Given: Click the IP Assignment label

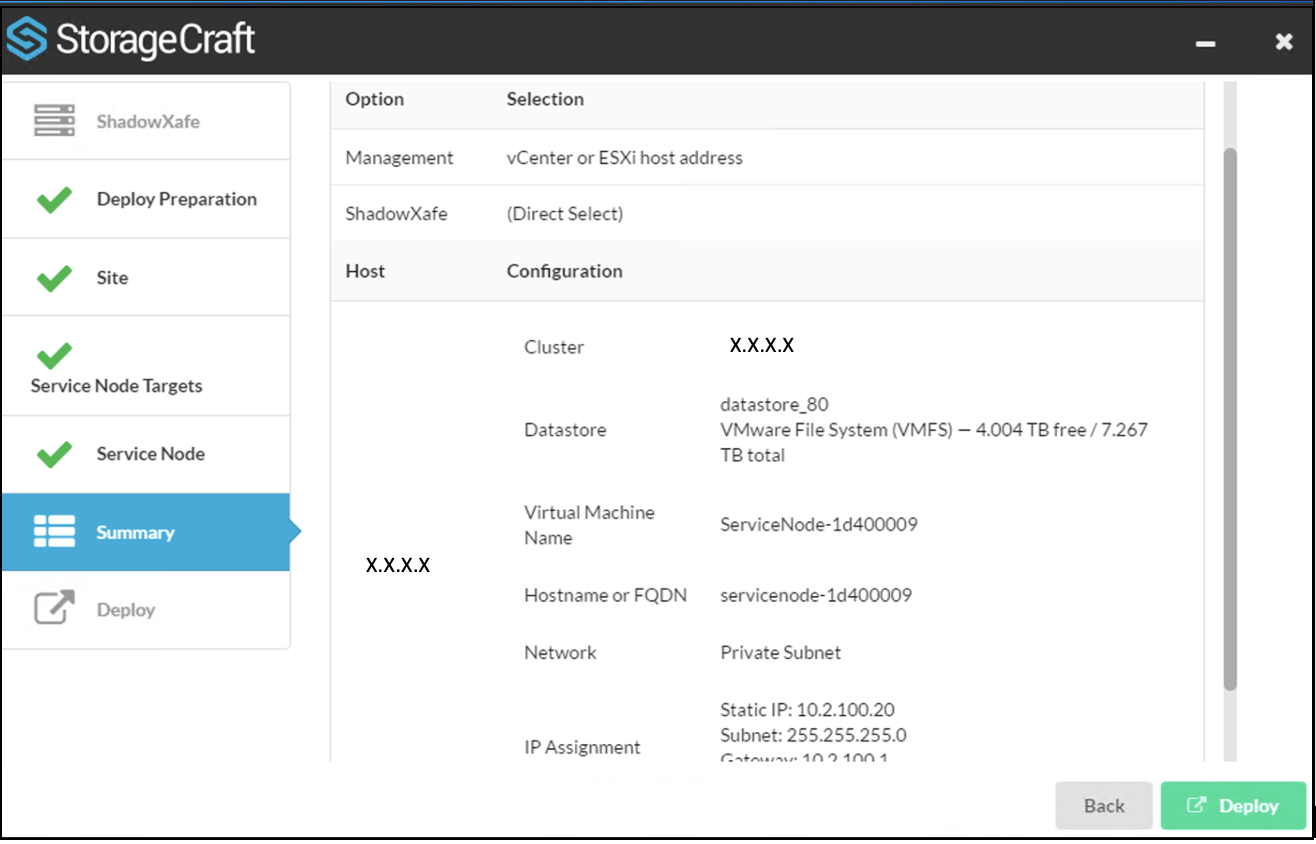Looking at the screenshot, I should coord(582,747).
